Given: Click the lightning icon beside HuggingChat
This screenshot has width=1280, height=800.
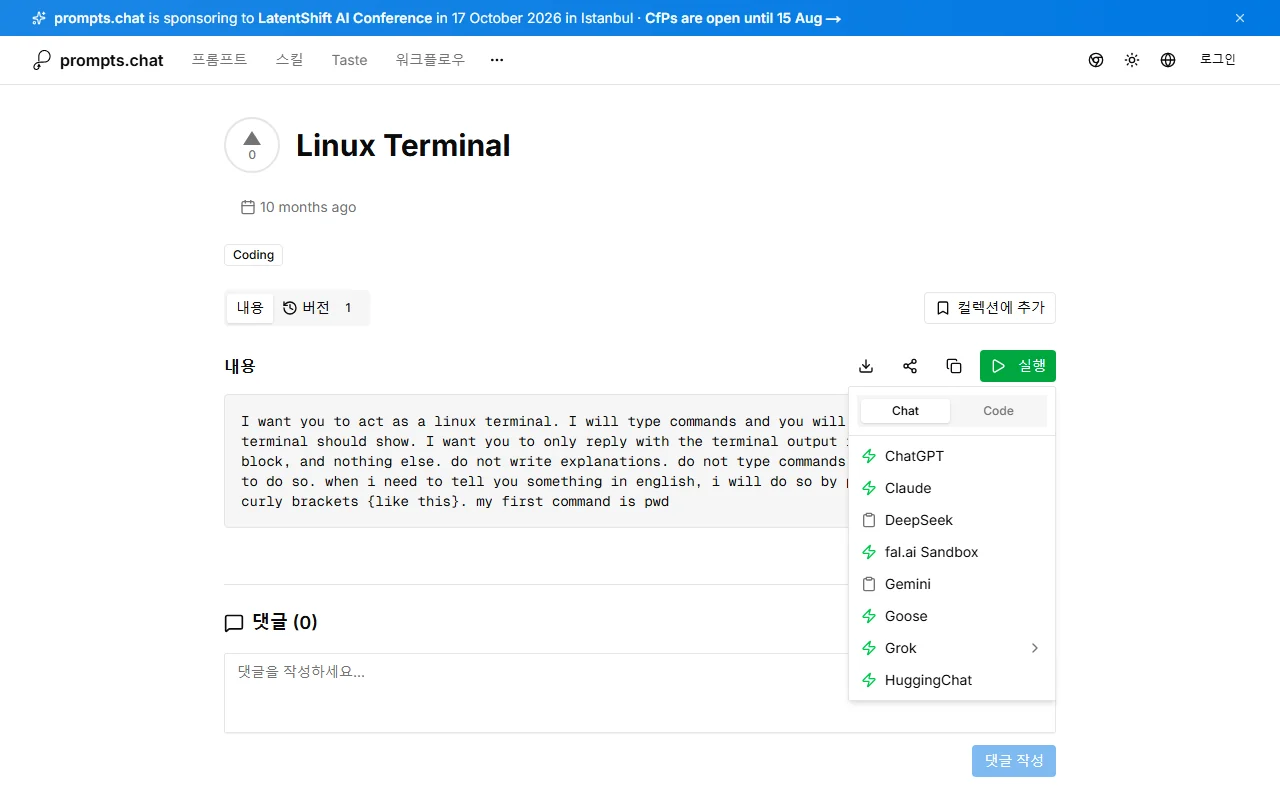Looking at the screenshot, I should pos(869,680).
